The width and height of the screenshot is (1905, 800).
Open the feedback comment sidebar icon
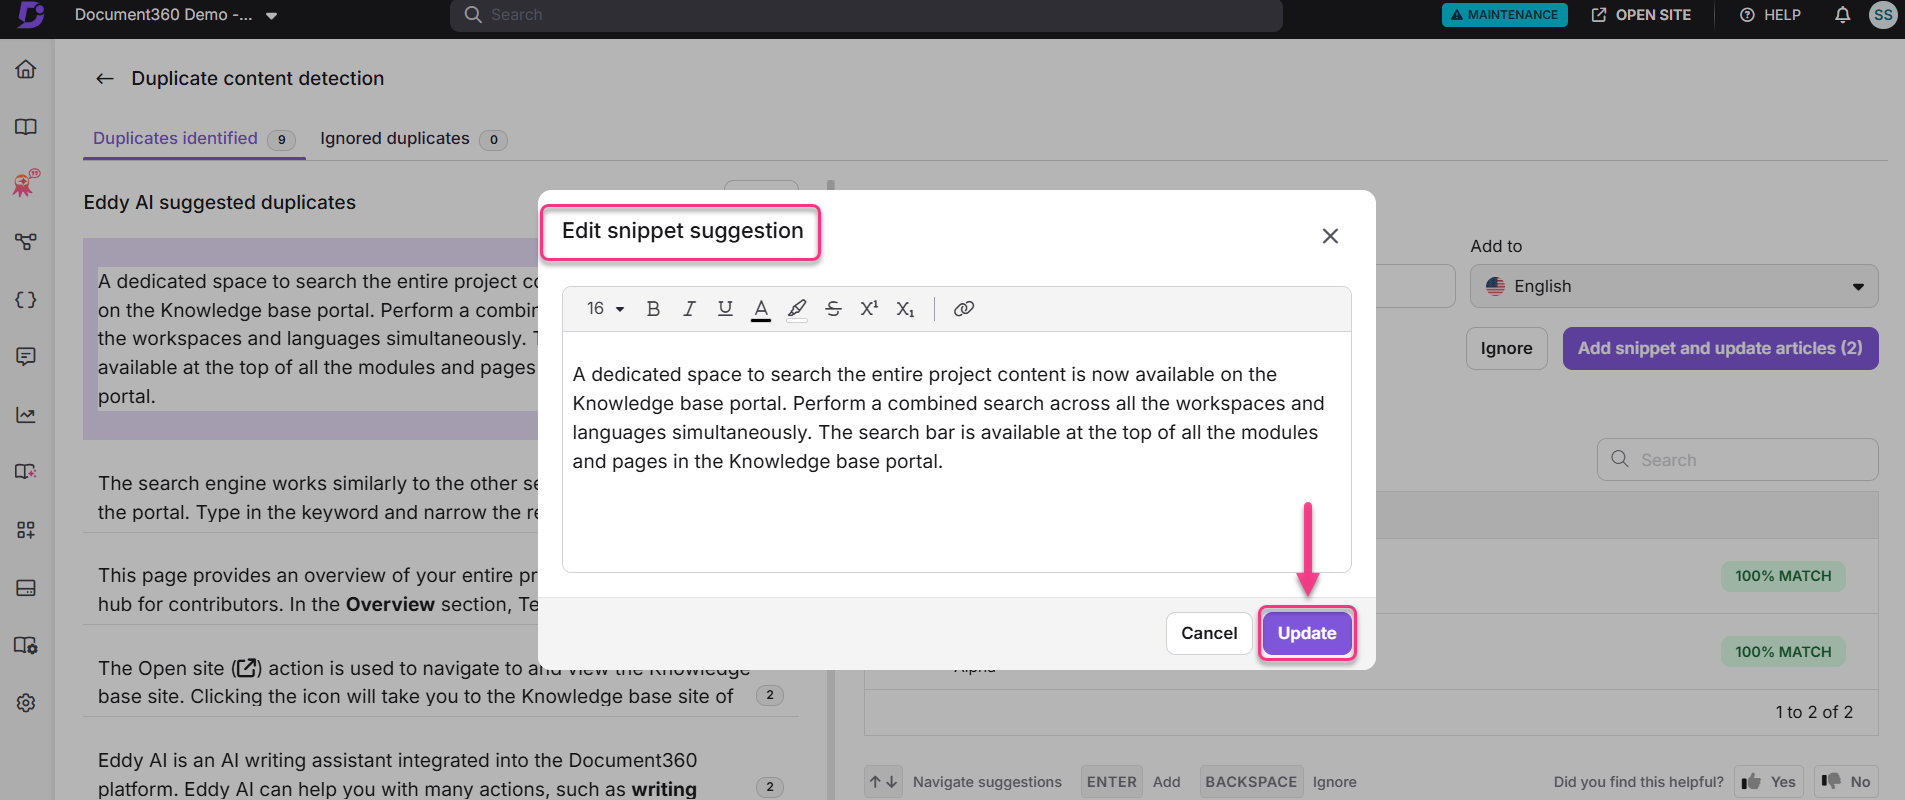point(26,357)
